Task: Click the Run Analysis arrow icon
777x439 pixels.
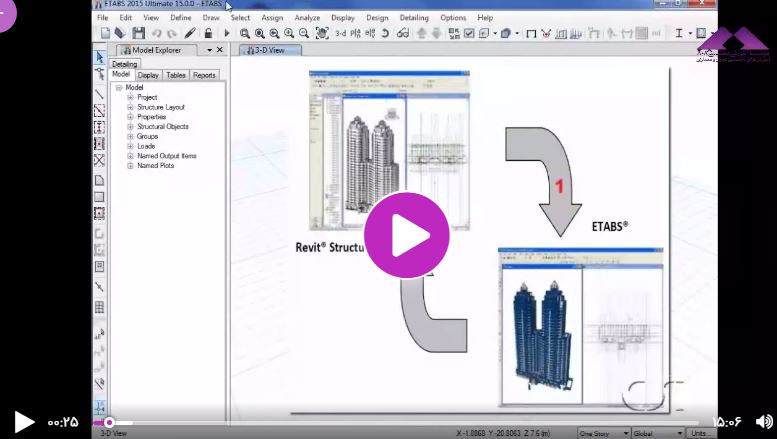Action: coord(227,33)
